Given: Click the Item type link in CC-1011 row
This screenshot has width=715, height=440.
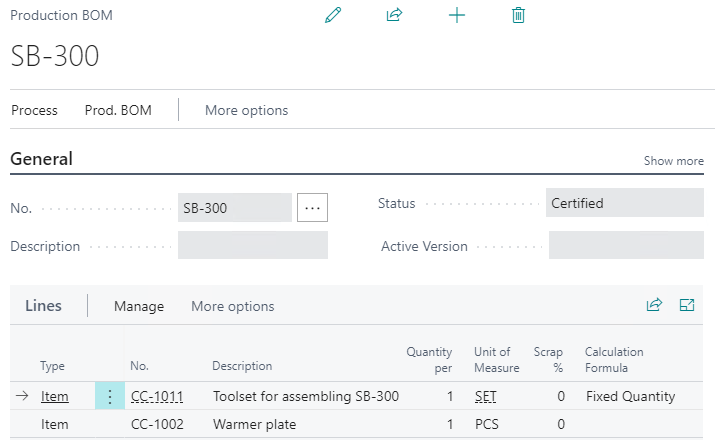Looking at the screenshot, I should [55, 396].
